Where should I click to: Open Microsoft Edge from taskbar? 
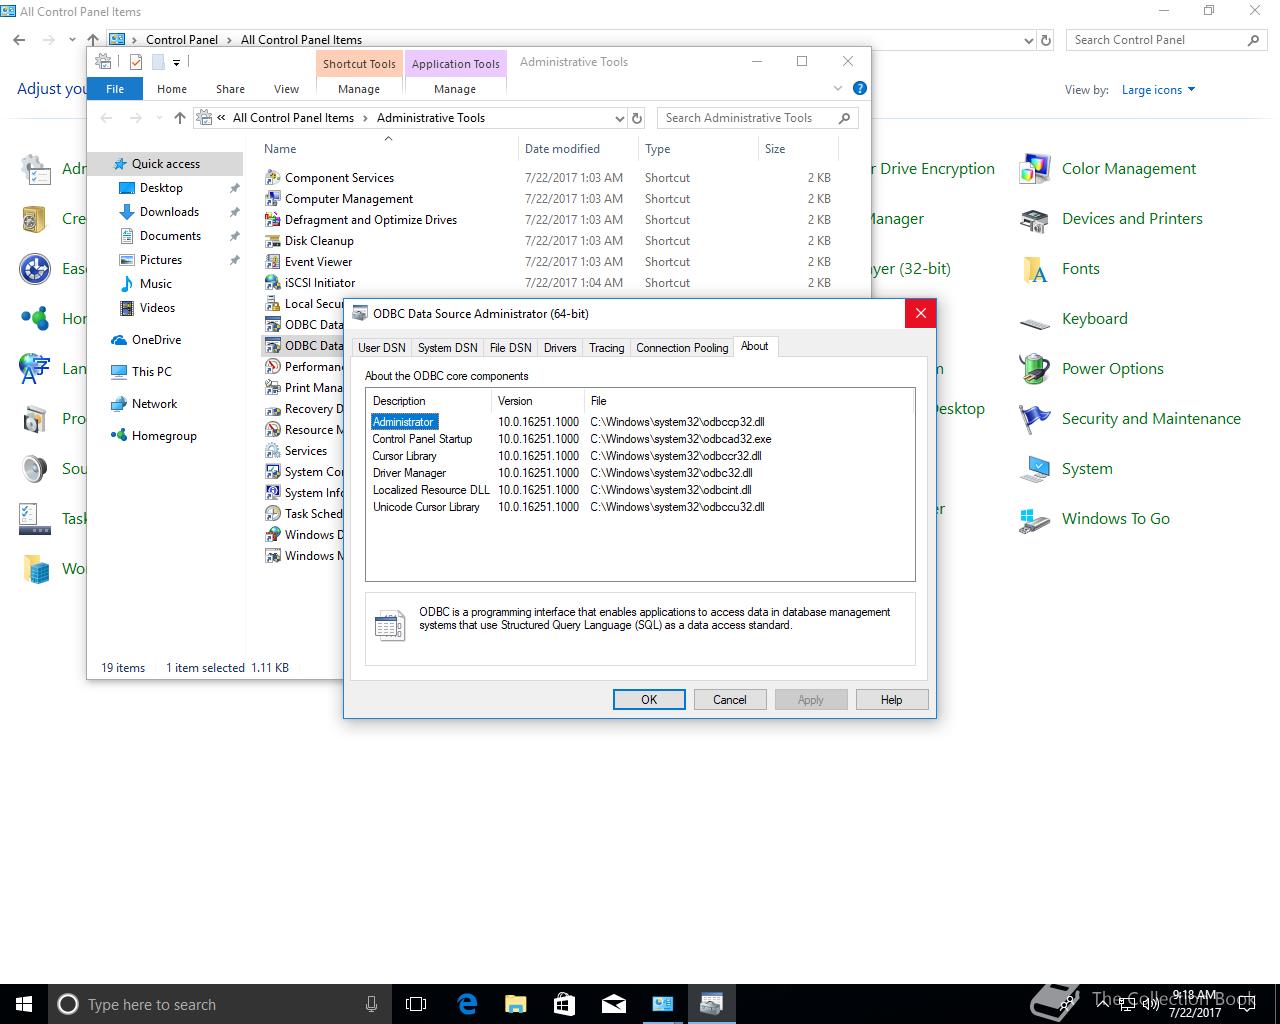pos(467,1004)
